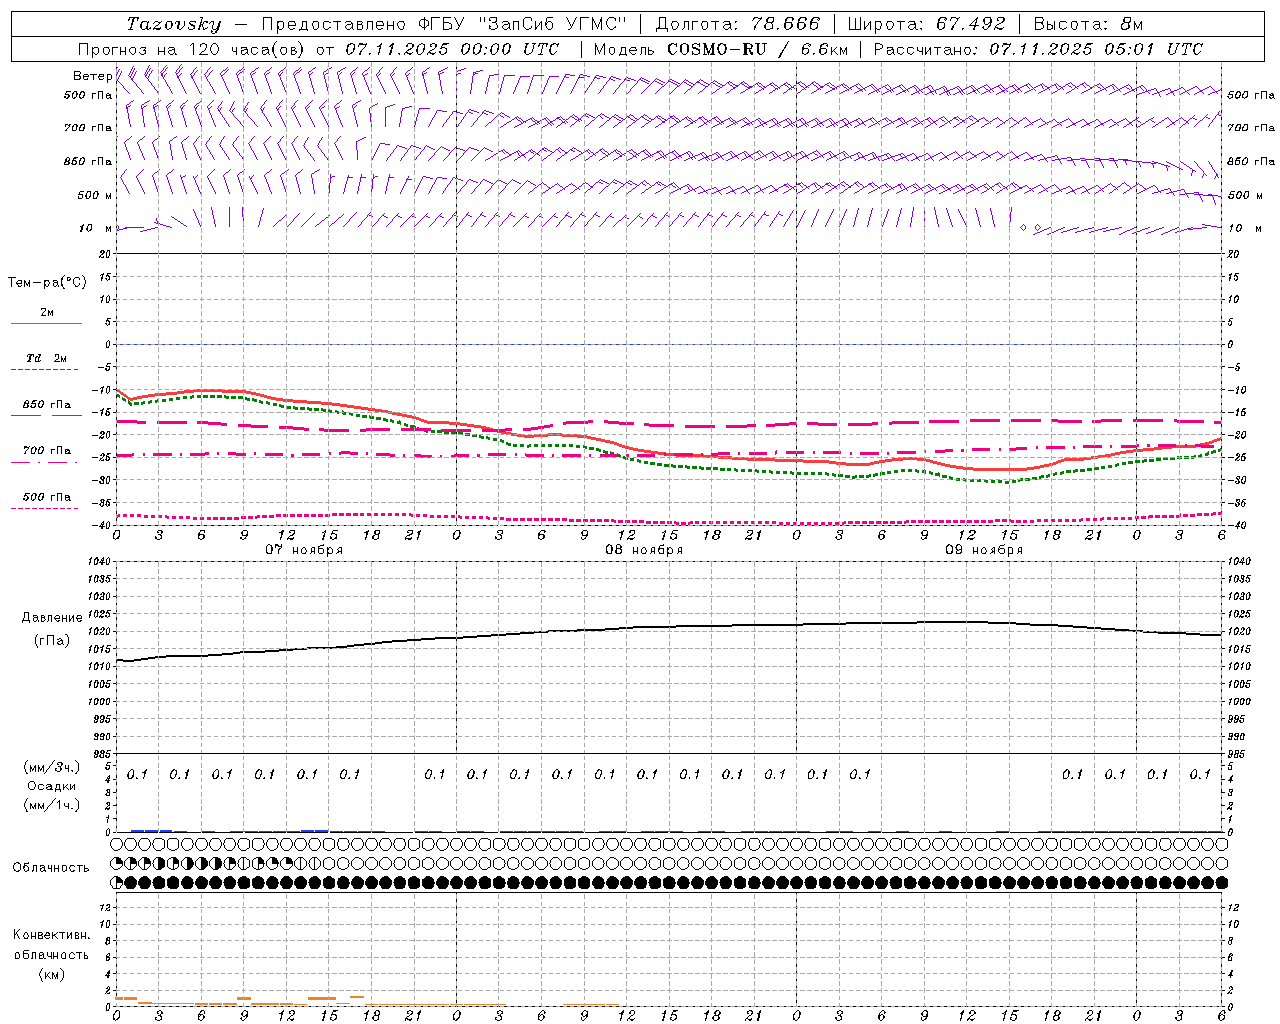Click the "Высота: 8м" elevation text

point(1088,24)
